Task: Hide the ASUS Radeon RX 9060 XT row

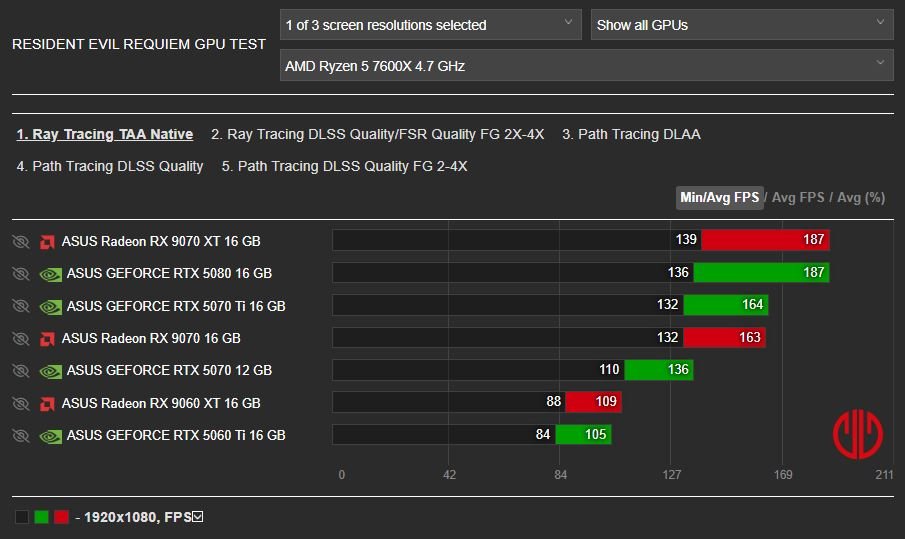Action: pyautogui.click(x=21, y=403)
